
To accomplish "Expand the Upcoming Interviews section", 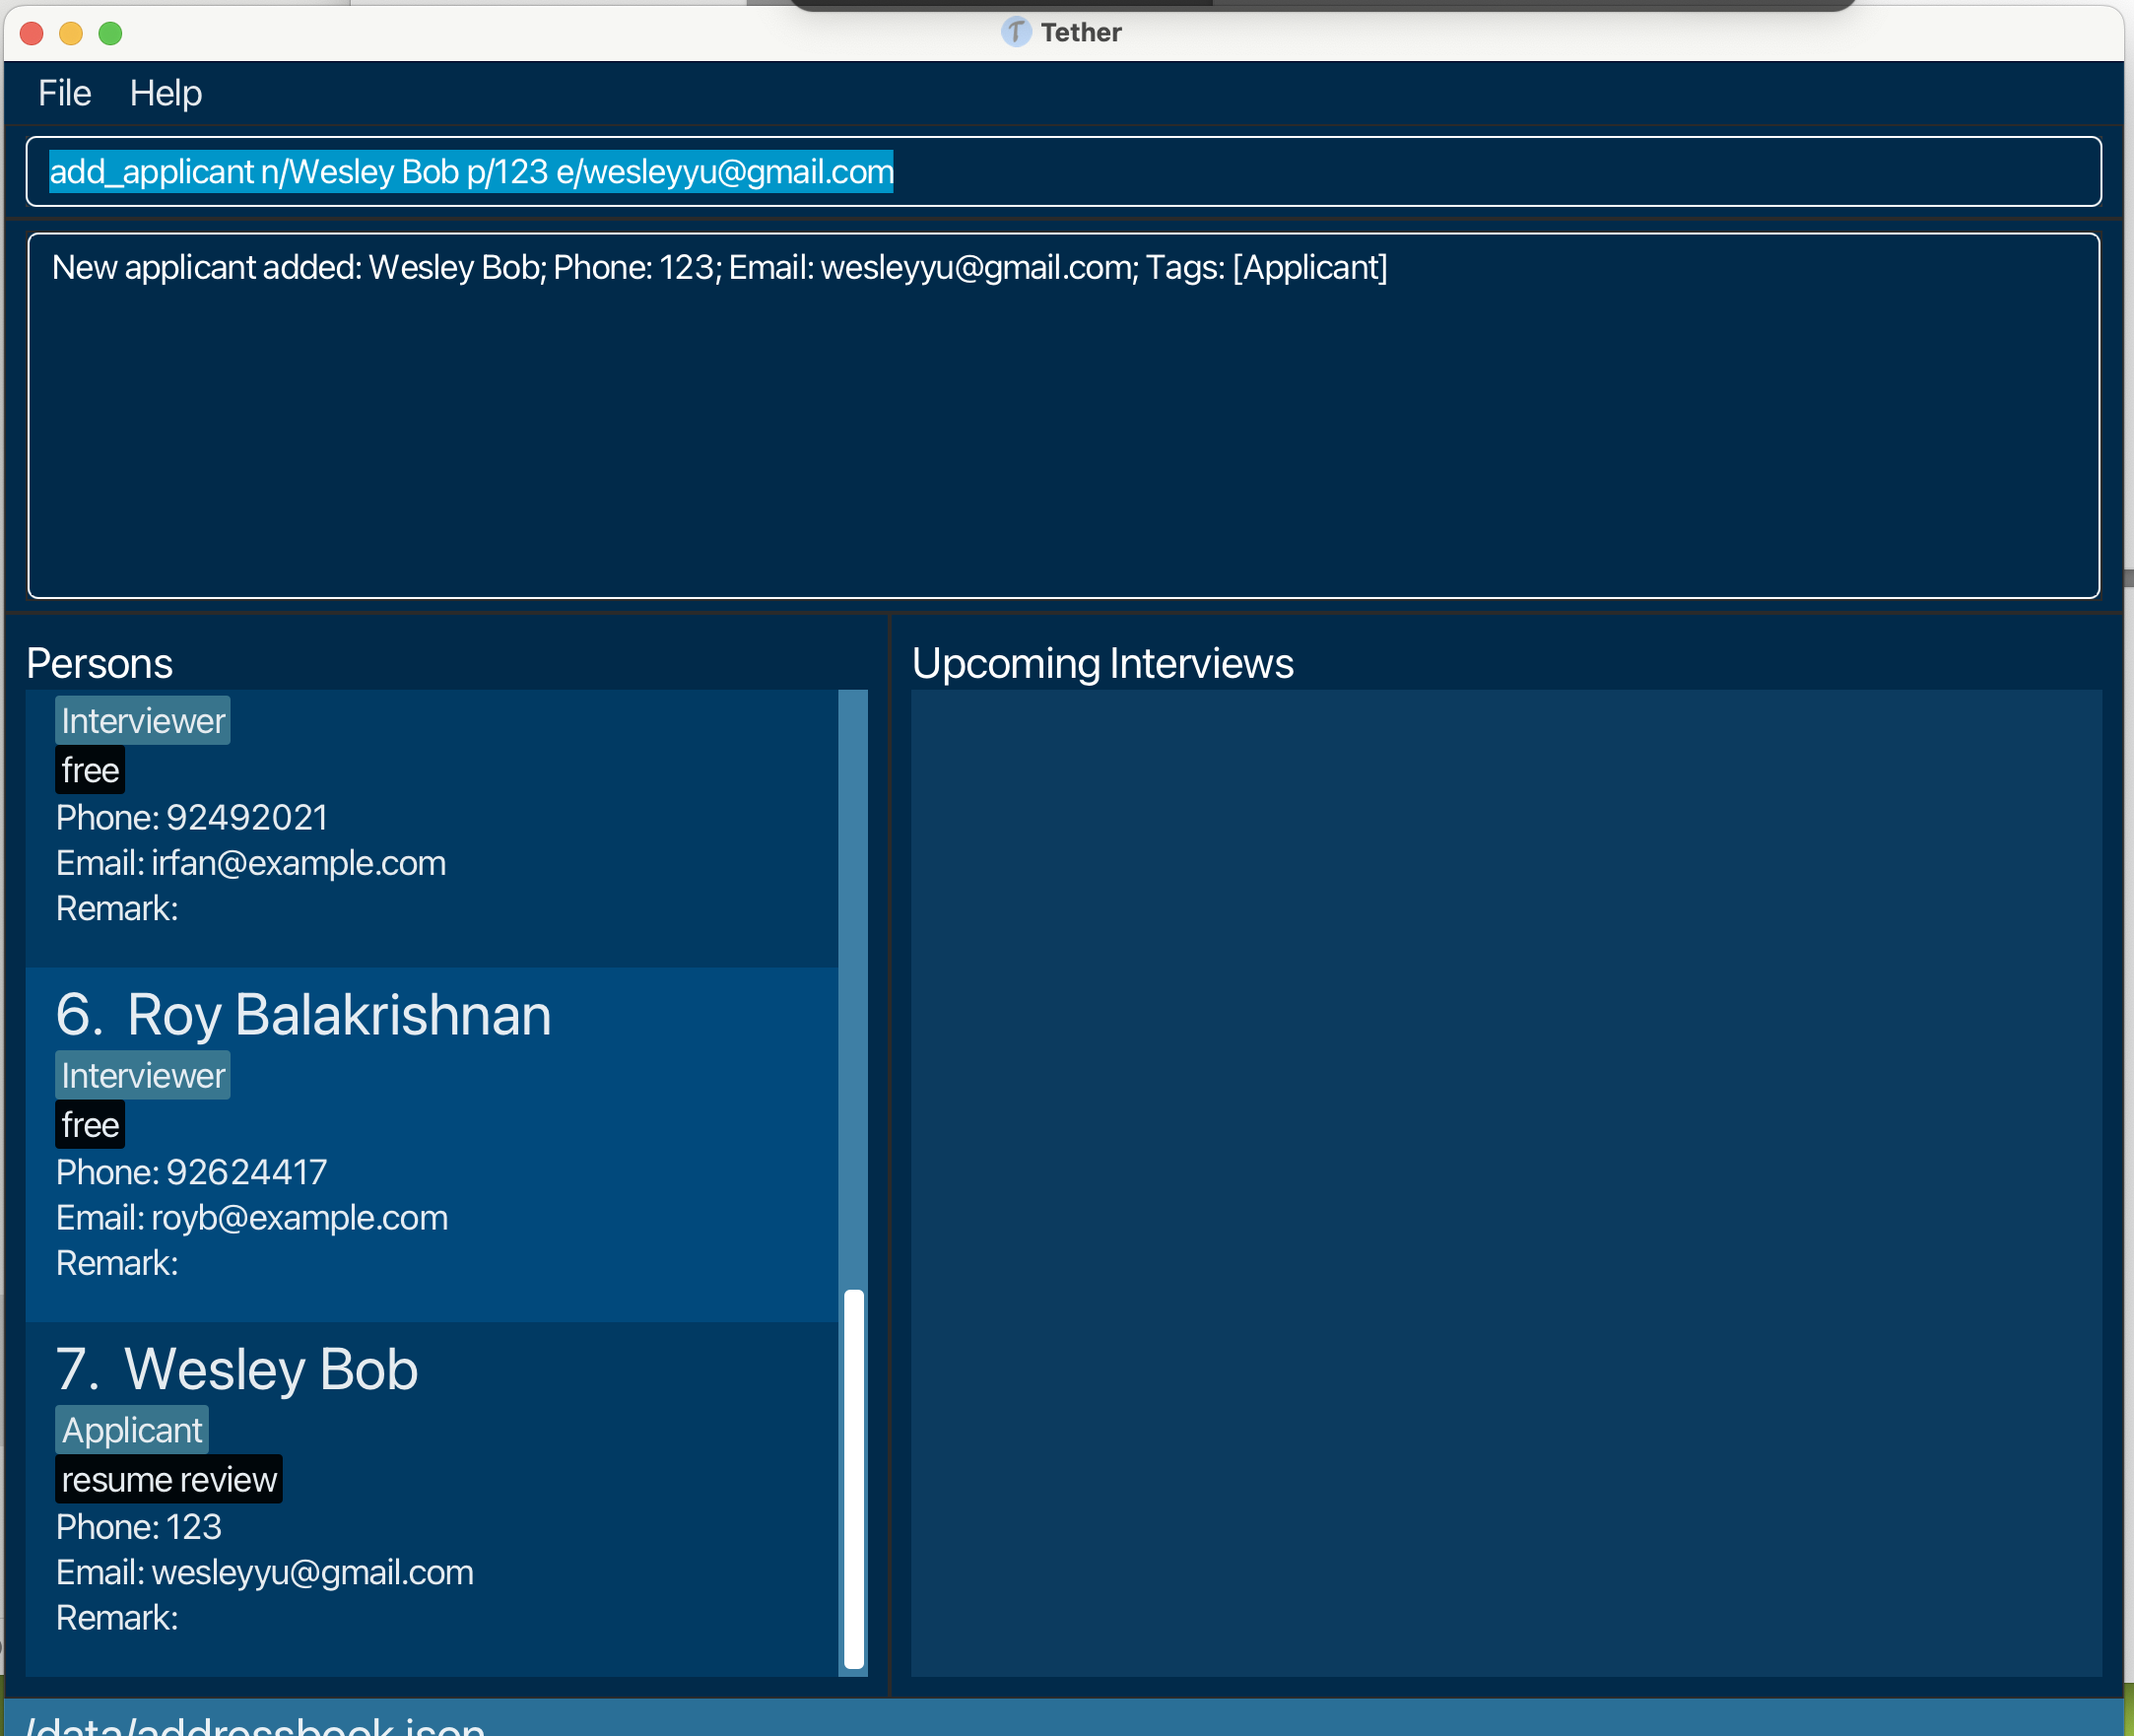I will coord(1105,662).
